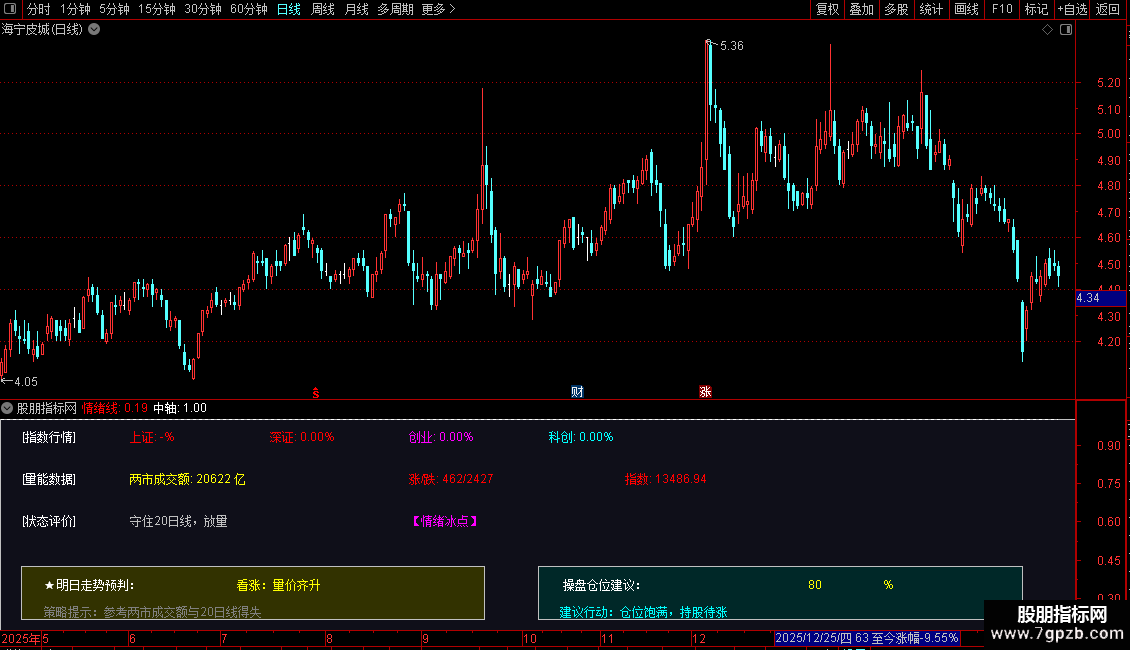1130x650 pixels.
Task: Click the 指数: 13486.94 text
Action: coord(666,478)
